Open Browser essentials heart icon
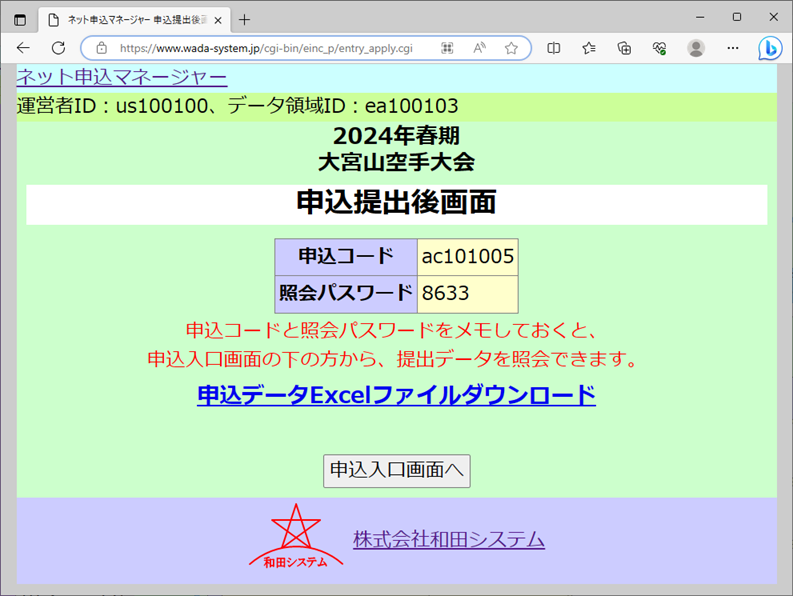 coord(659,48)
